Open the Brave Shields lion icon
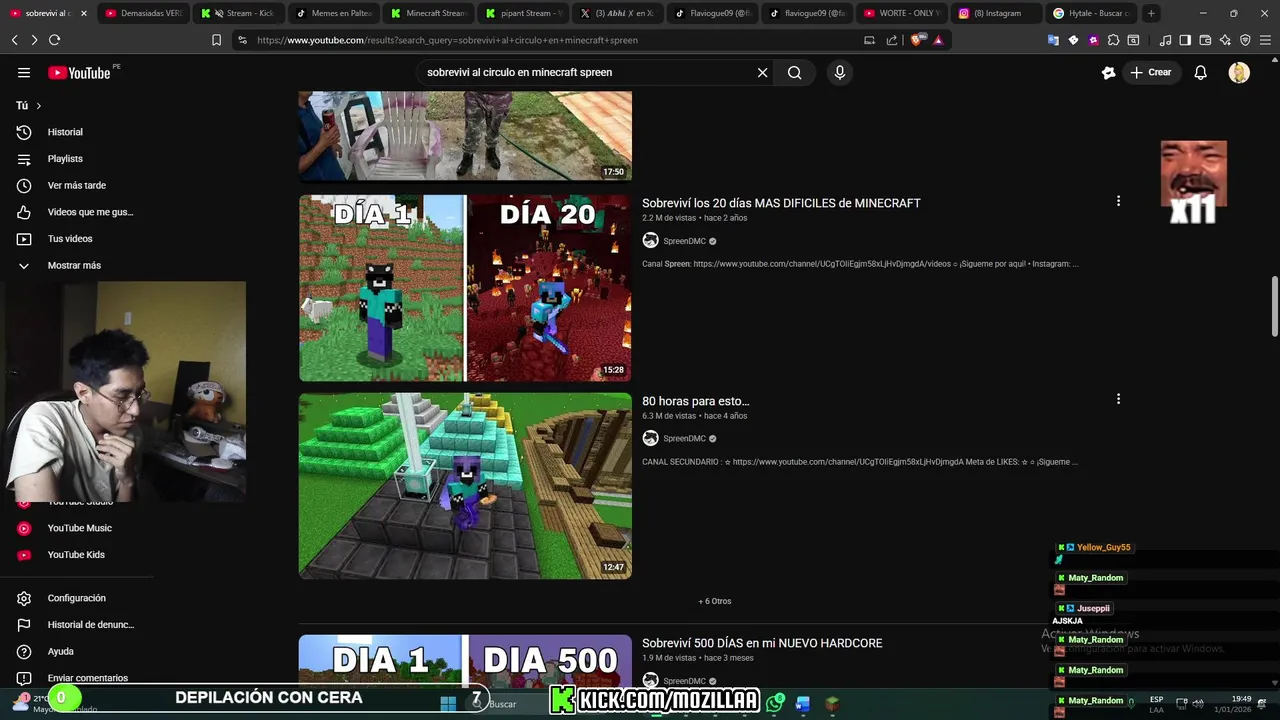Viewport: 1280px width, 720px height. (x=916, y=40)
